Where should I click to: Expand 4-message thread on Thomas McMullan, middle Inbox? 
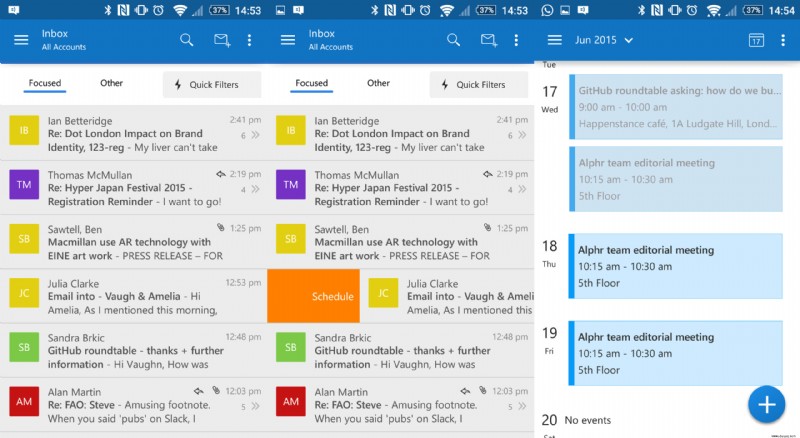(517, 189)
